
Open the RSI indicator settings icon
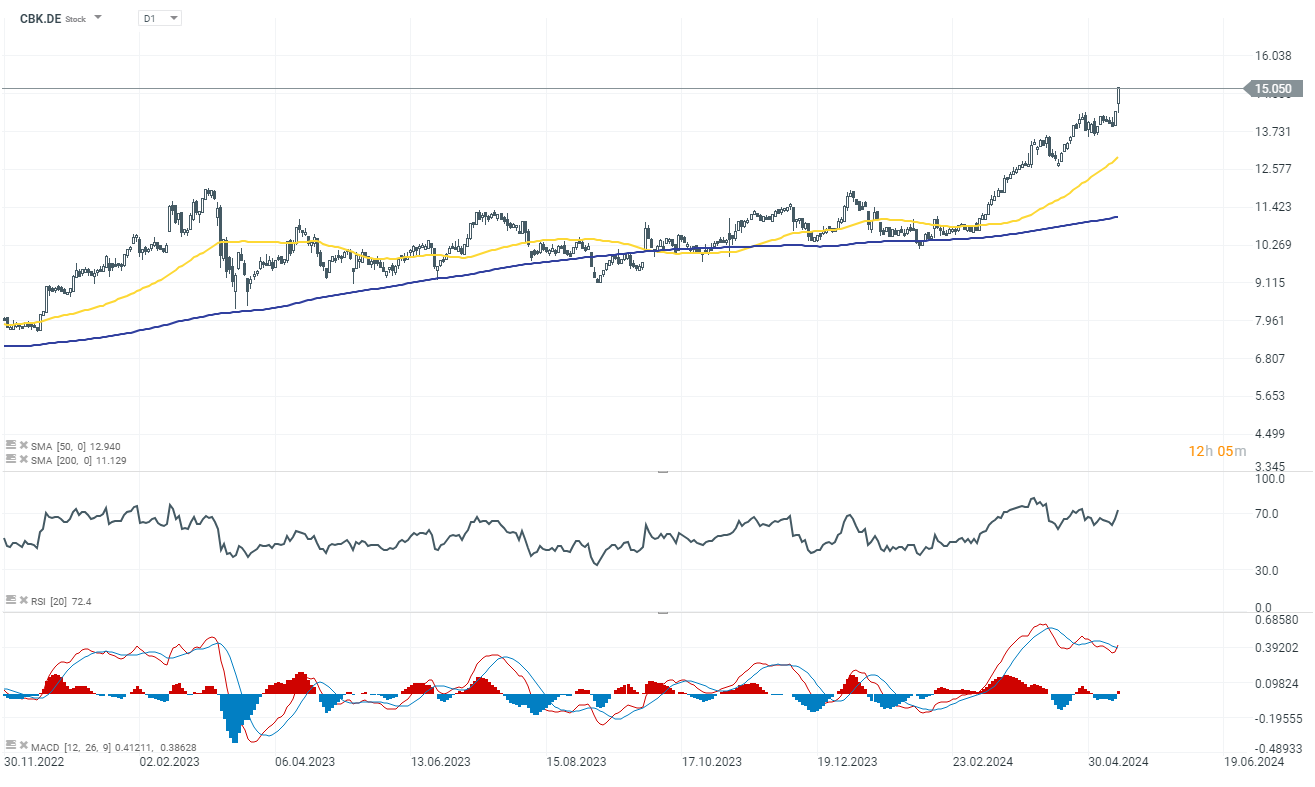click(x=10, y=600)
